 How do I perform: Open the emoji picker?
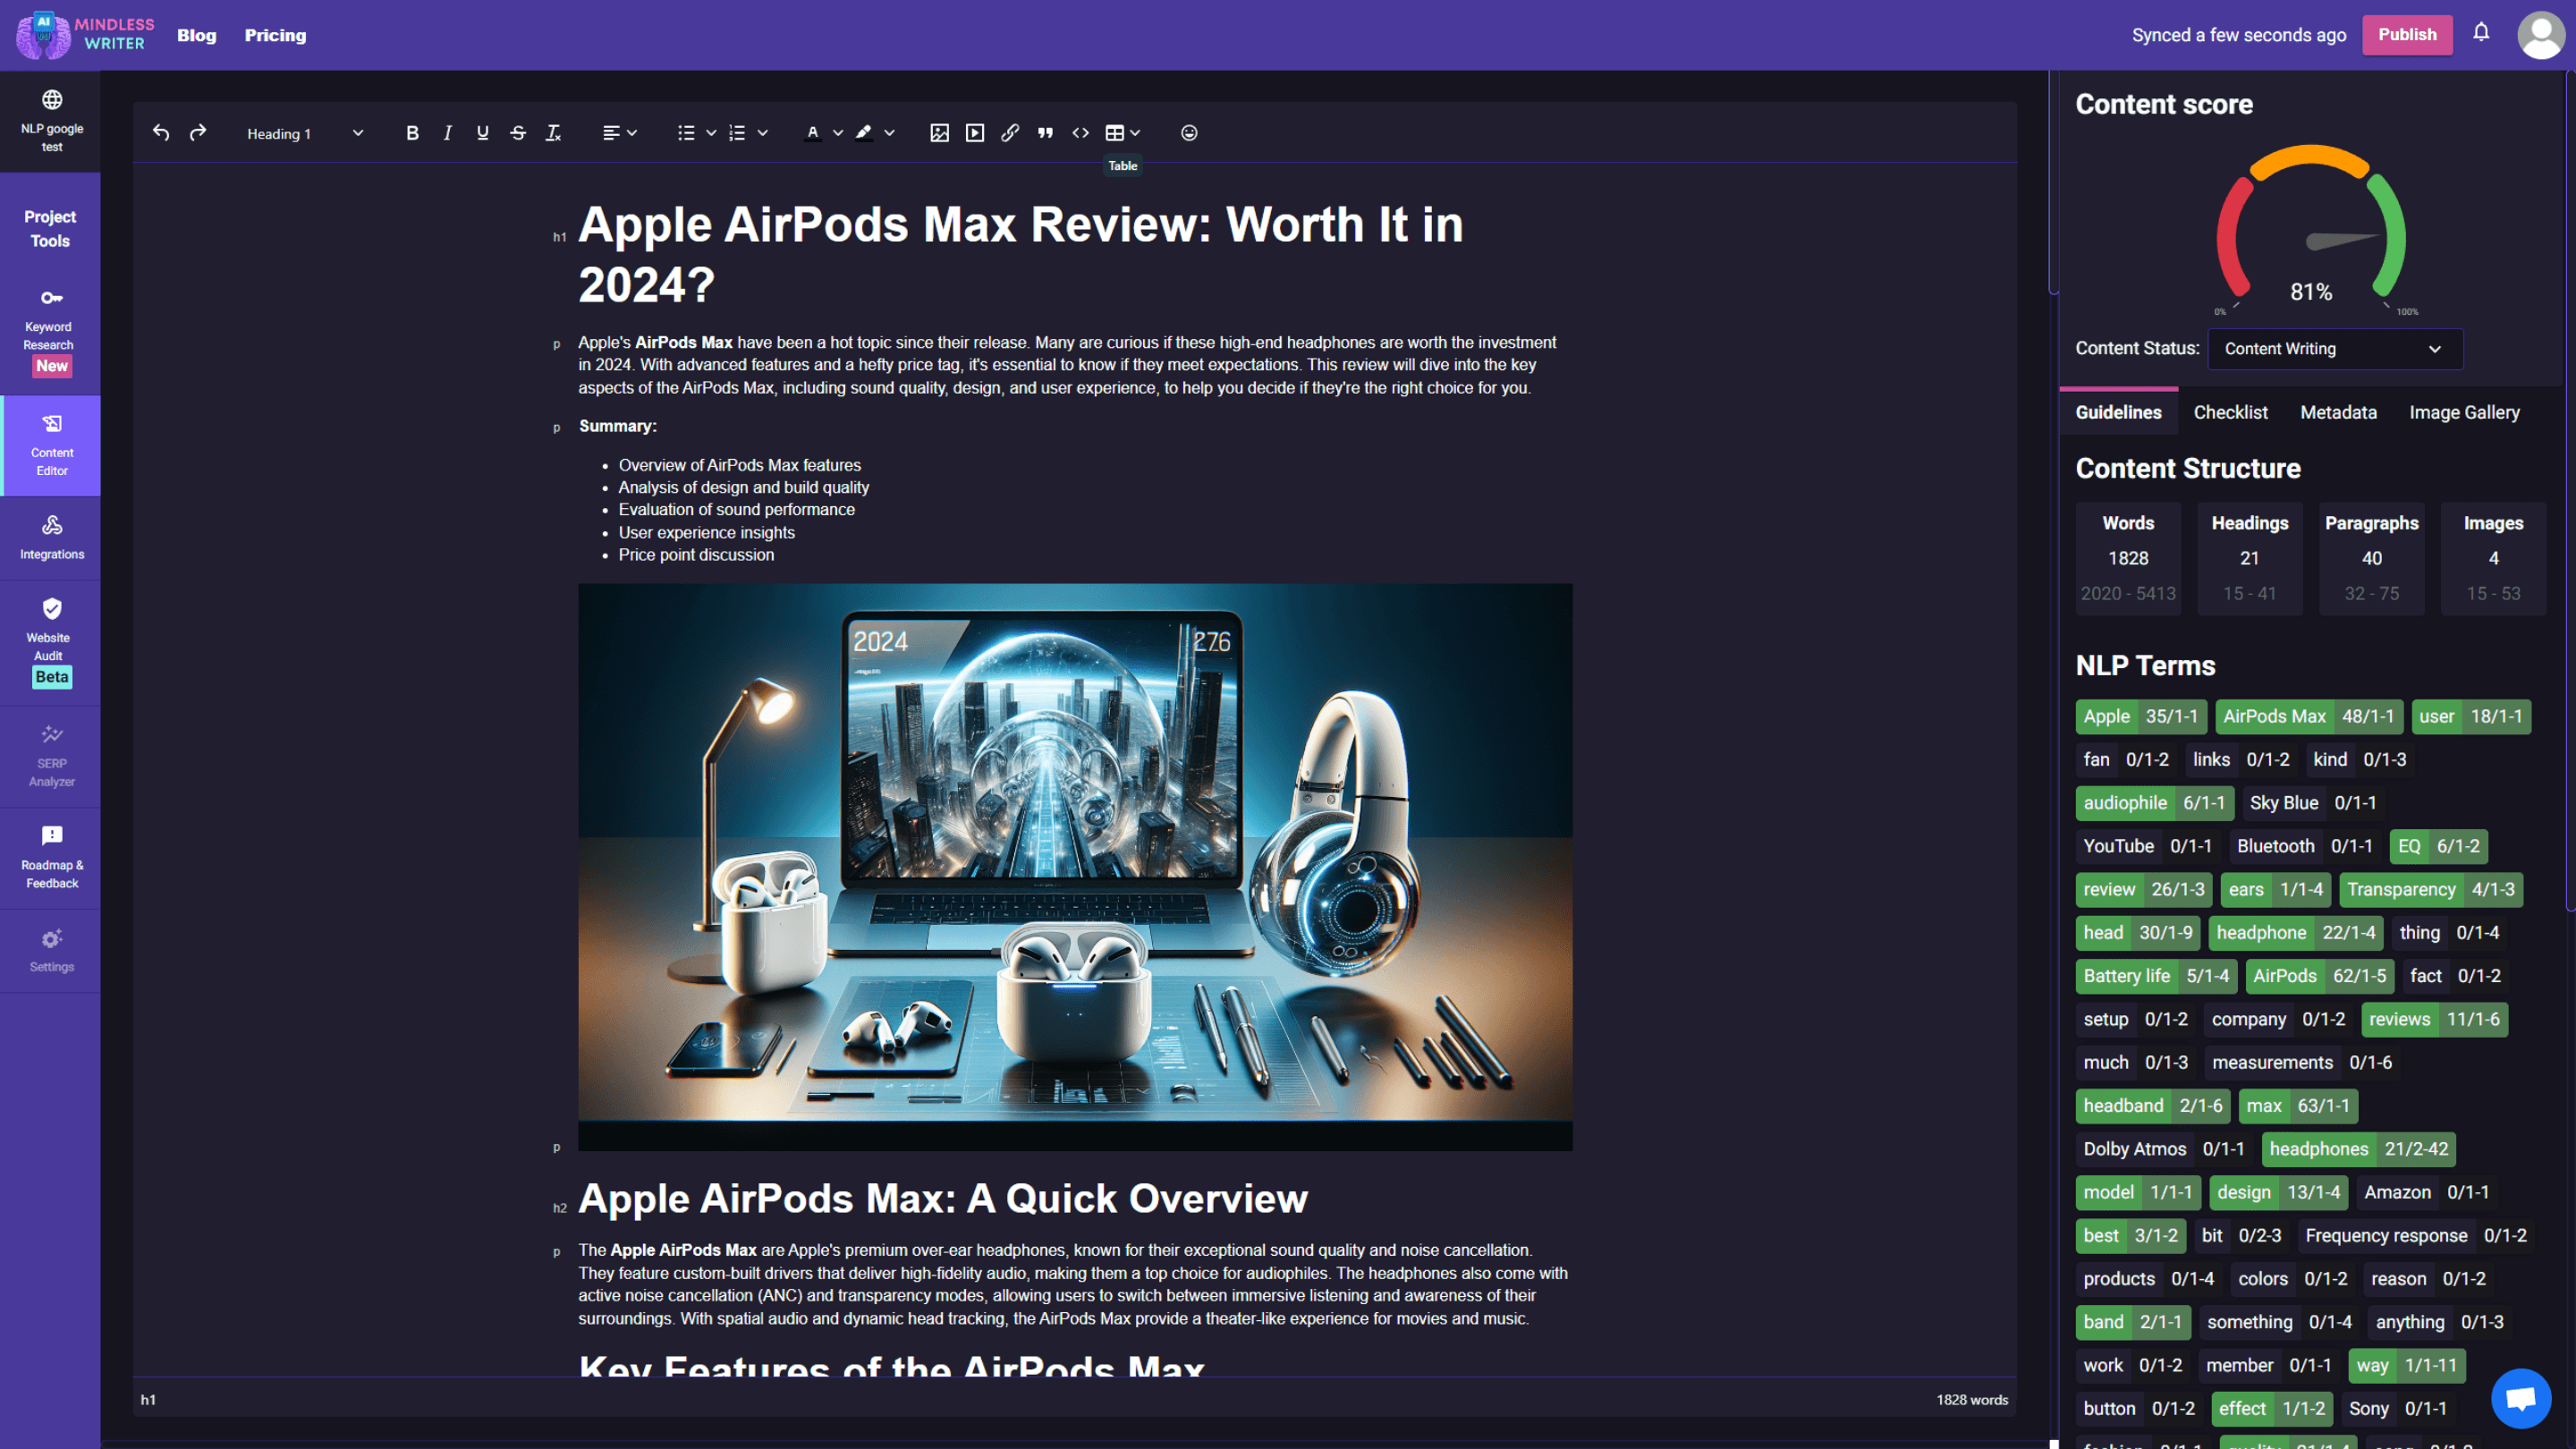coord(1189,133)
